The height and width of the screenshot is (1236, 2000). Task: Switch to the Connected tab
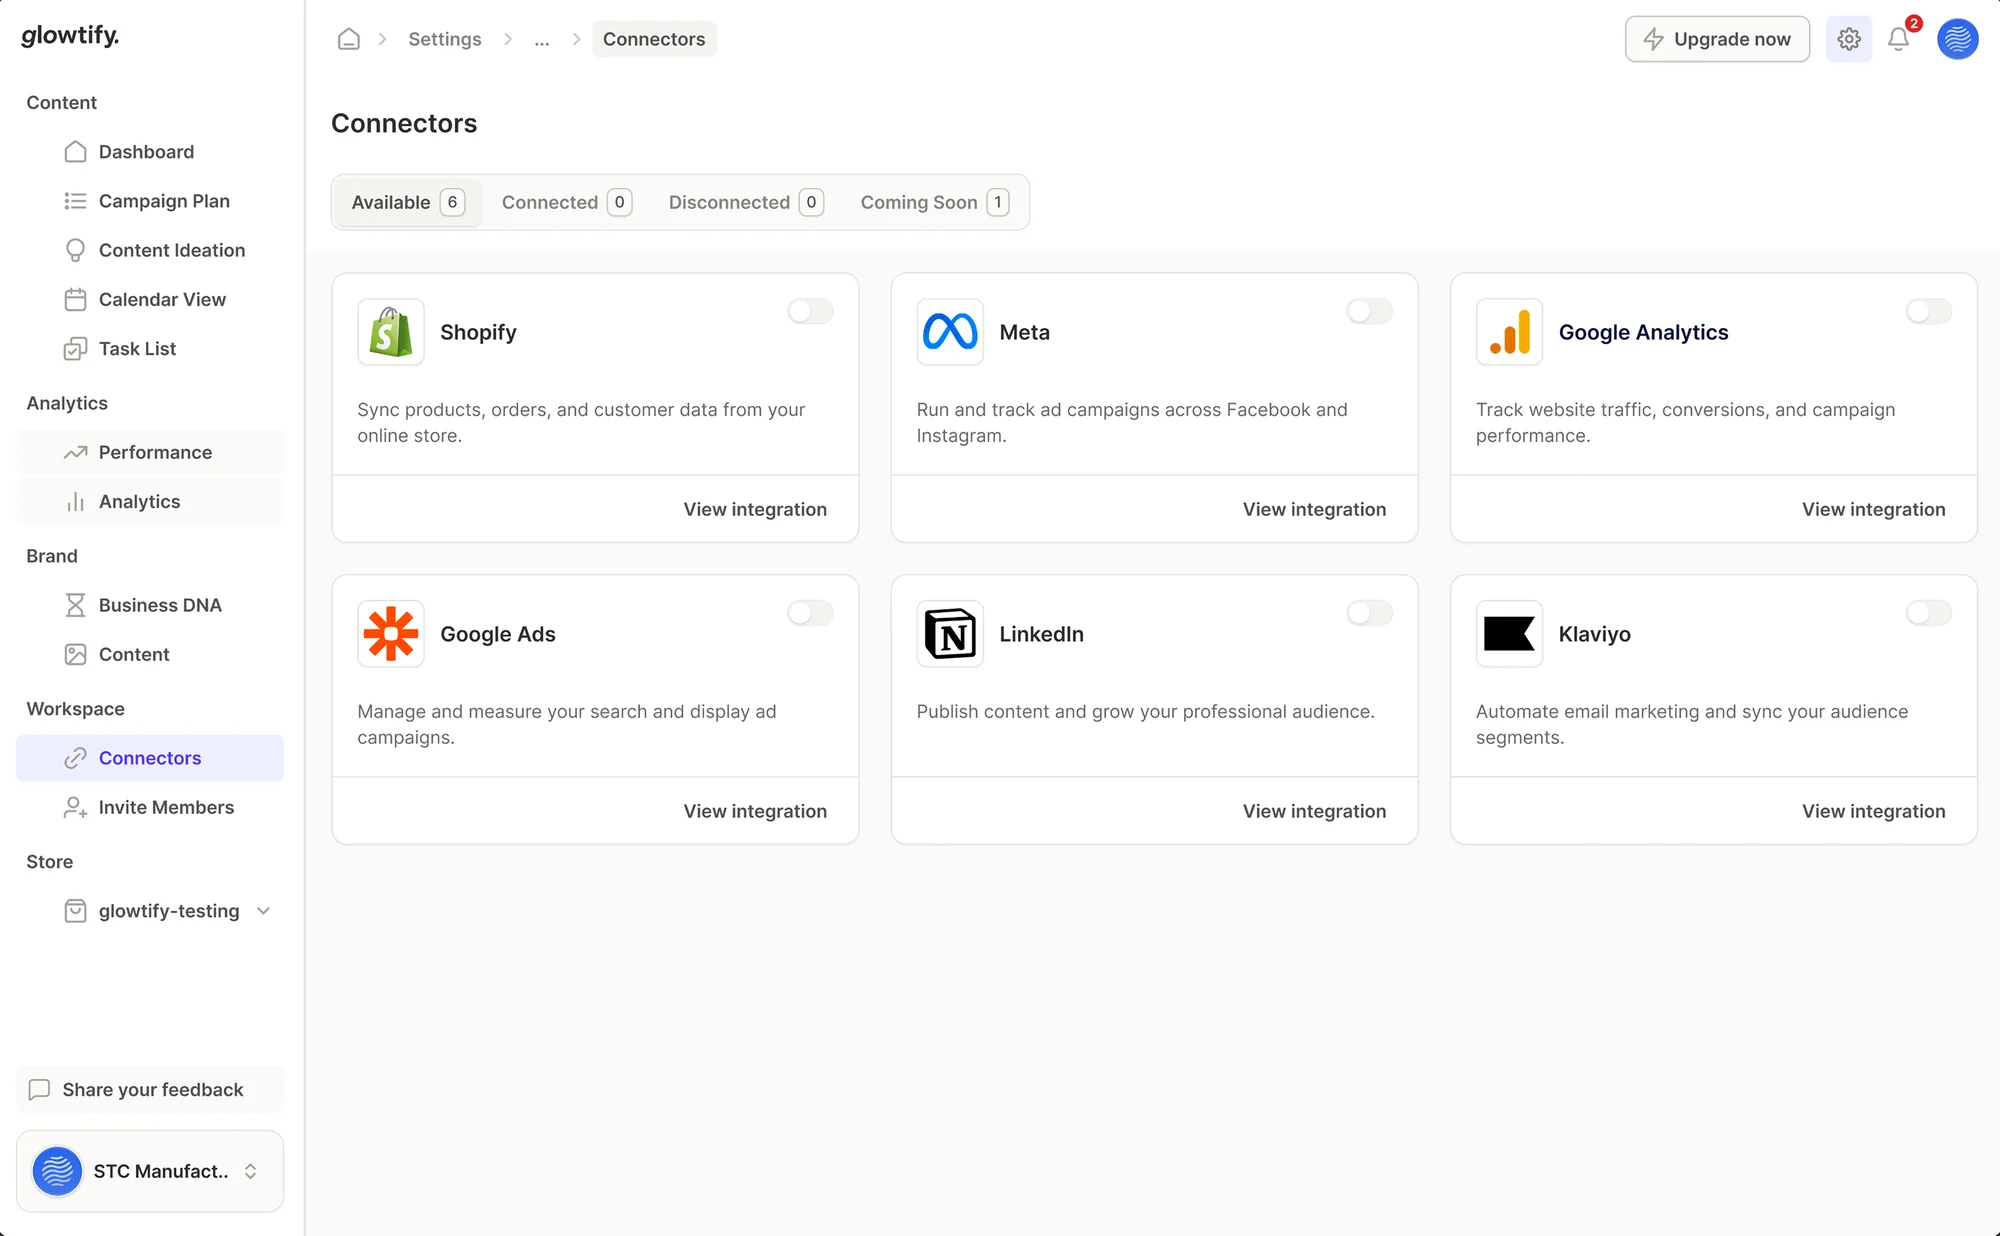pos(566,202)
